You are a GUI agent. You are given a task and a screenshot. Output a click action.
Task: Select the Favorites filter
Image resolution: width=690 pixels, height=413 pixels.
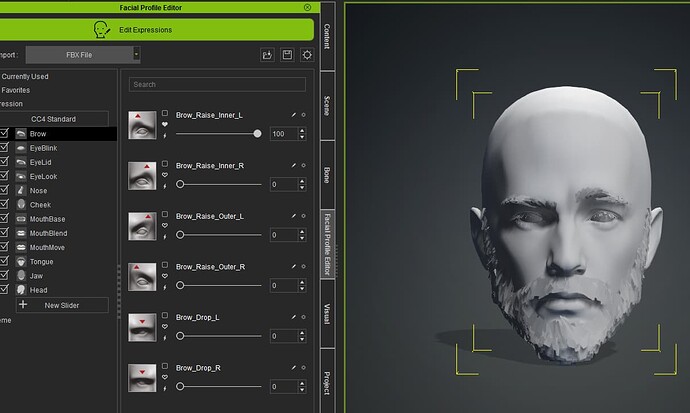point(16,90)
